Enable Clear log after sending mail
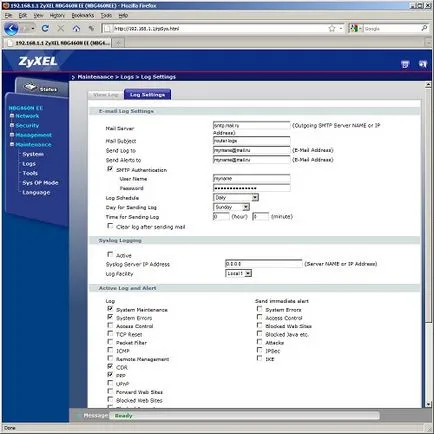434x434 pixels. pos(110,226)
